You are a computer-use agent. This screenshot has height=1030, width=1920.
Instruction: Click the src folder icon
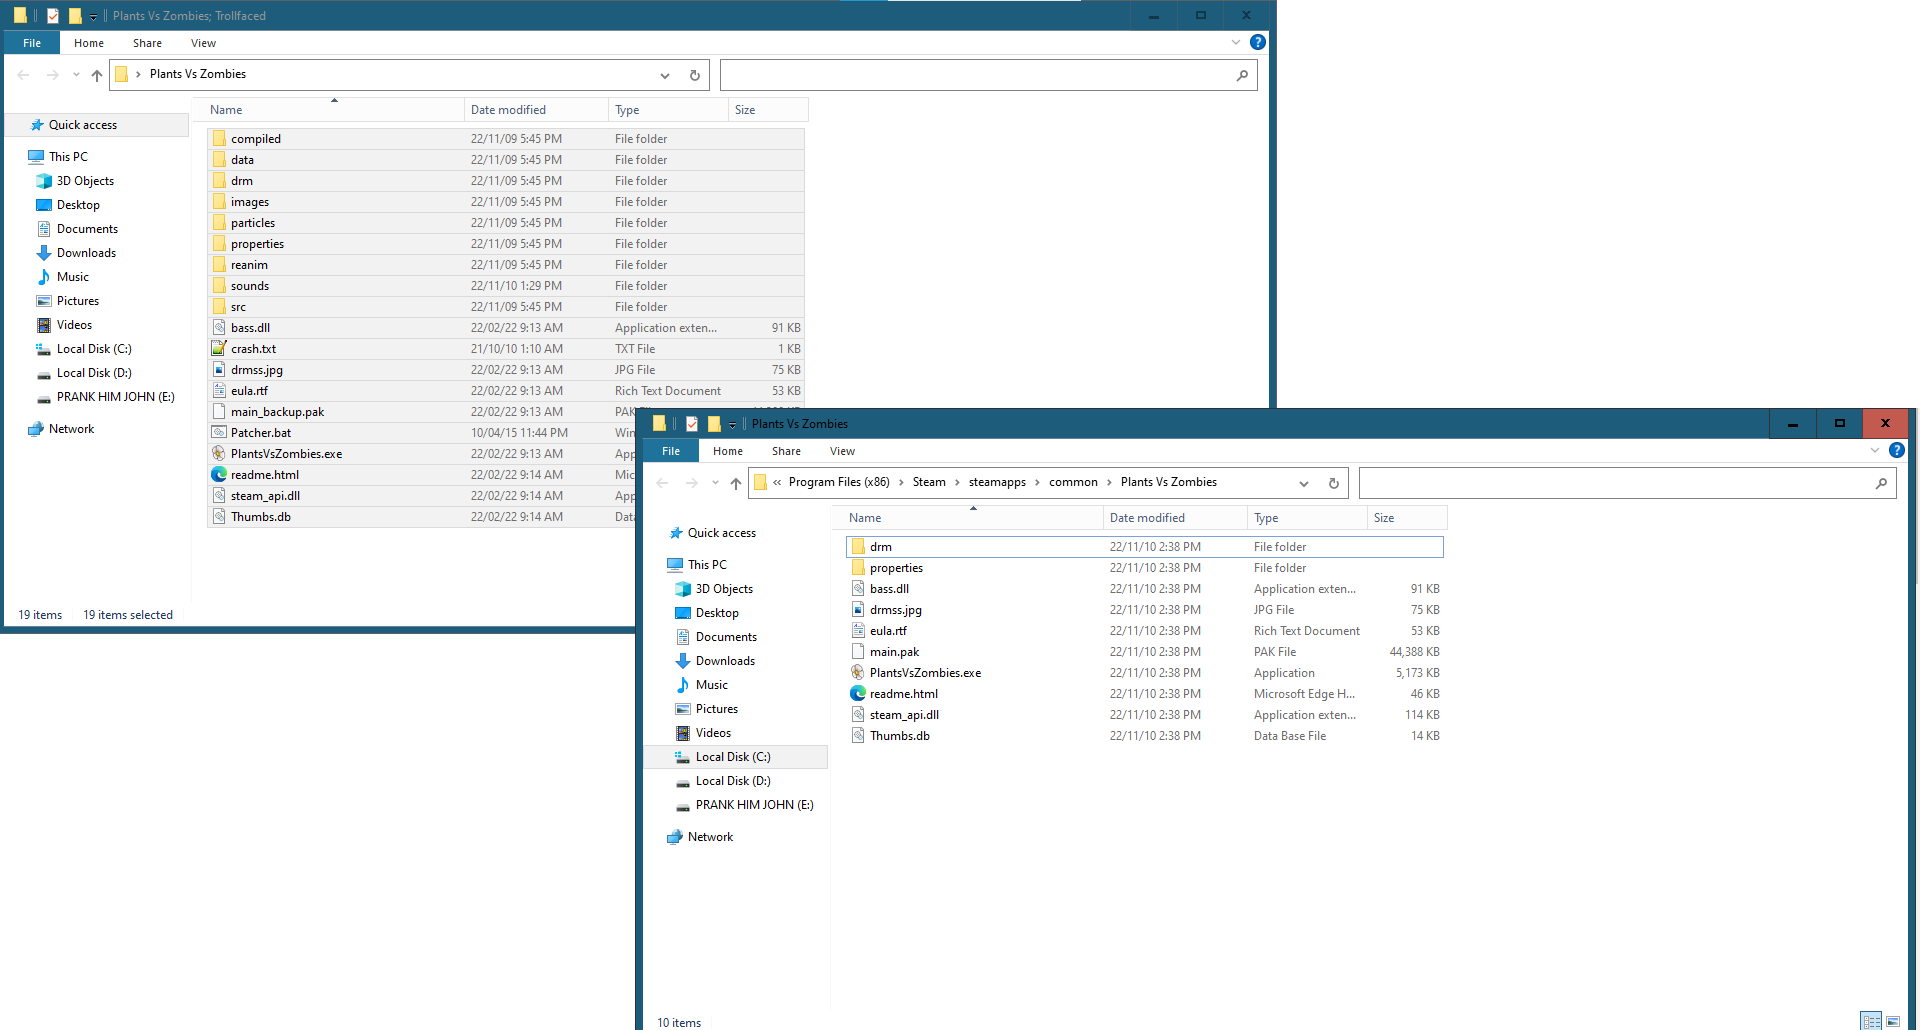(219, 307)
